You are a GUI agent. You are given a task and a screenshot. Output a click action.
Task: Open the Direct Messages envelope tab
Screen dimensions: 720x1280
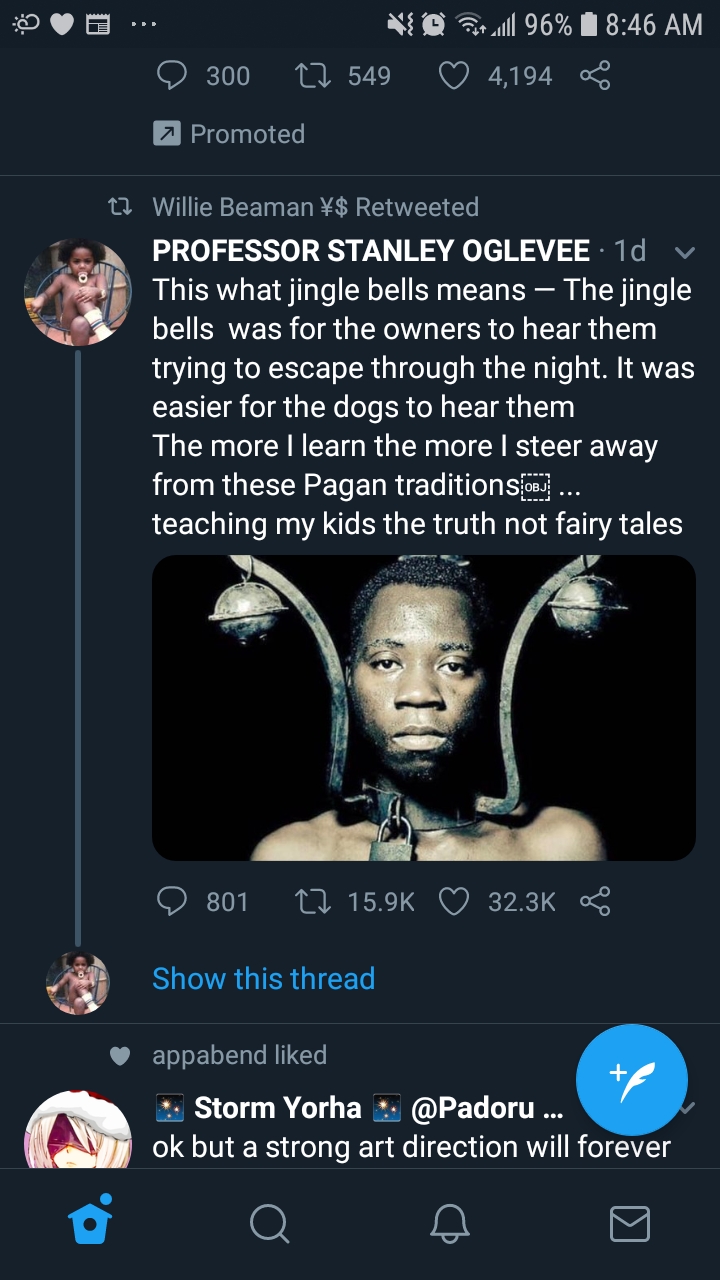629,1223
